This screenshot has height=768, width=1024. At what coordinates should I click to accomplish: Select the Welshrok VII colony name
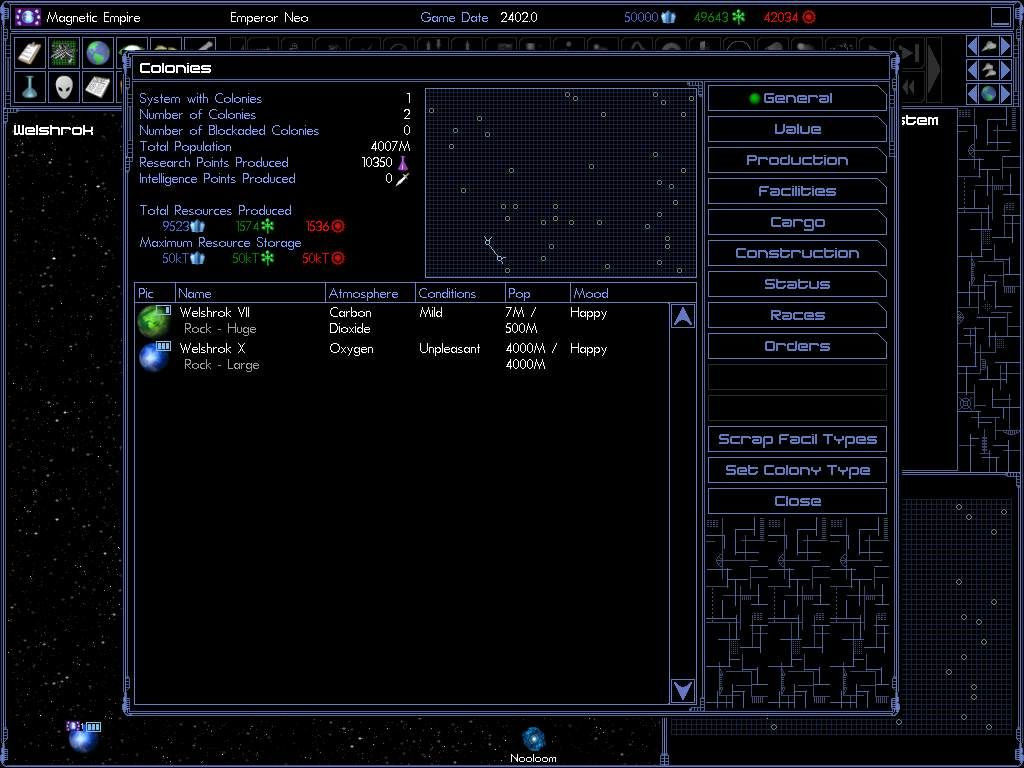215,313
